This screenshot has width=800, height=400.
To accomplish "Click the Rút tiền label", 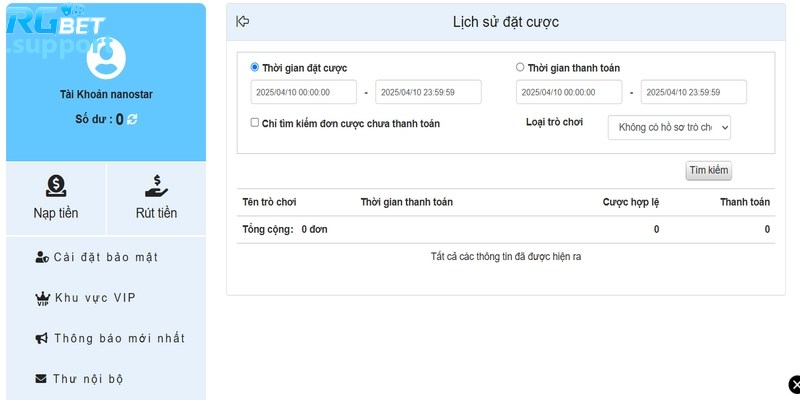I will coord(156,213).
